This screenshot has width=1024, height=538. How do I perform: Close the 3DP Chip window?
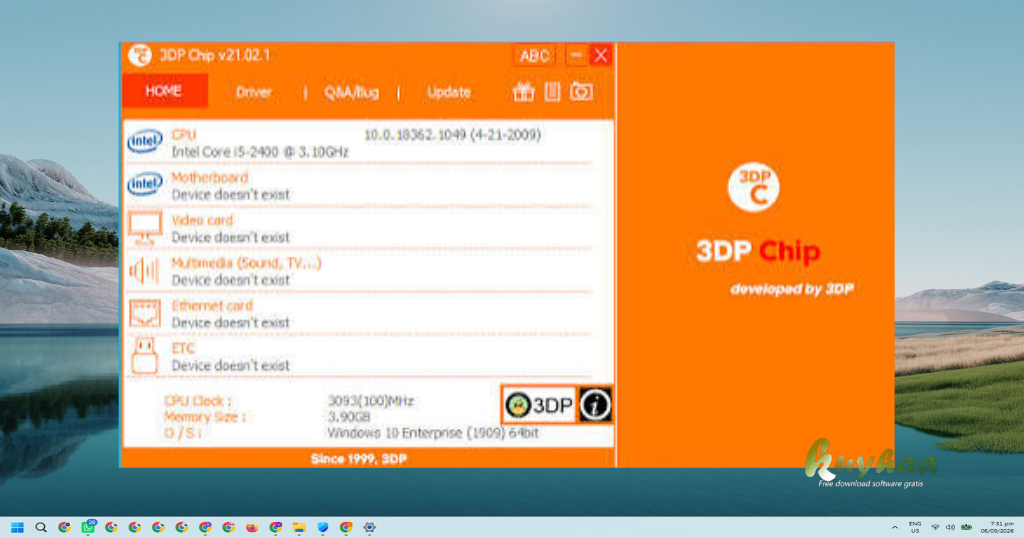(601, 55)
